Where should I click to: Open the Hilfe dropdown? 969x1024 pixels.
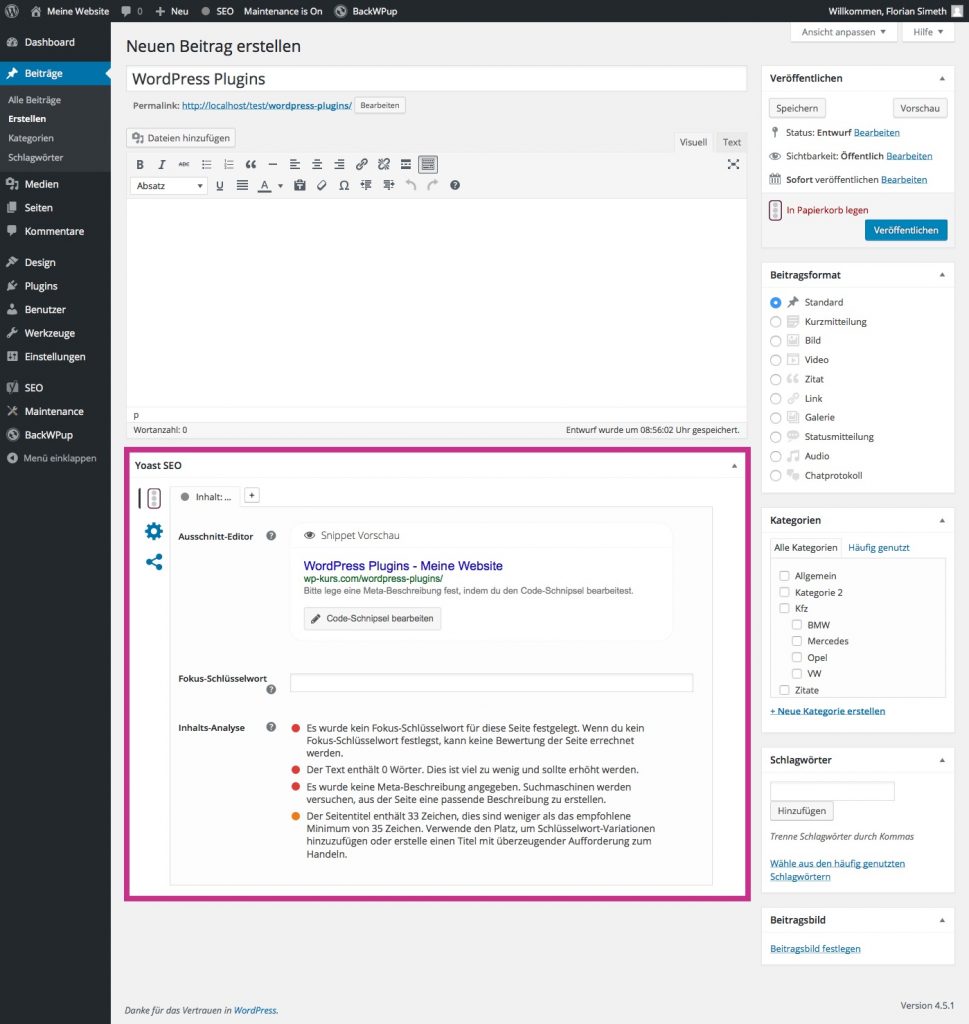tap(926, 32)
